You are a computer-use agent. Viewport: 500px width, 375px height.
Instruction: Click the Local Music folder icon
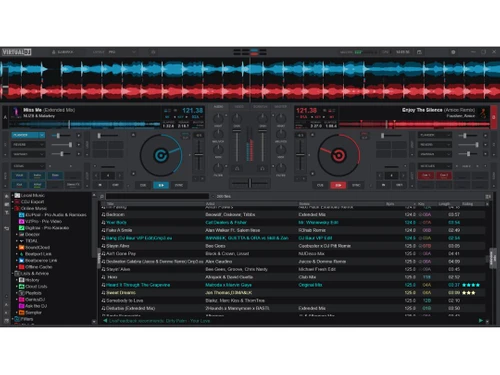(x=17, y=195)
